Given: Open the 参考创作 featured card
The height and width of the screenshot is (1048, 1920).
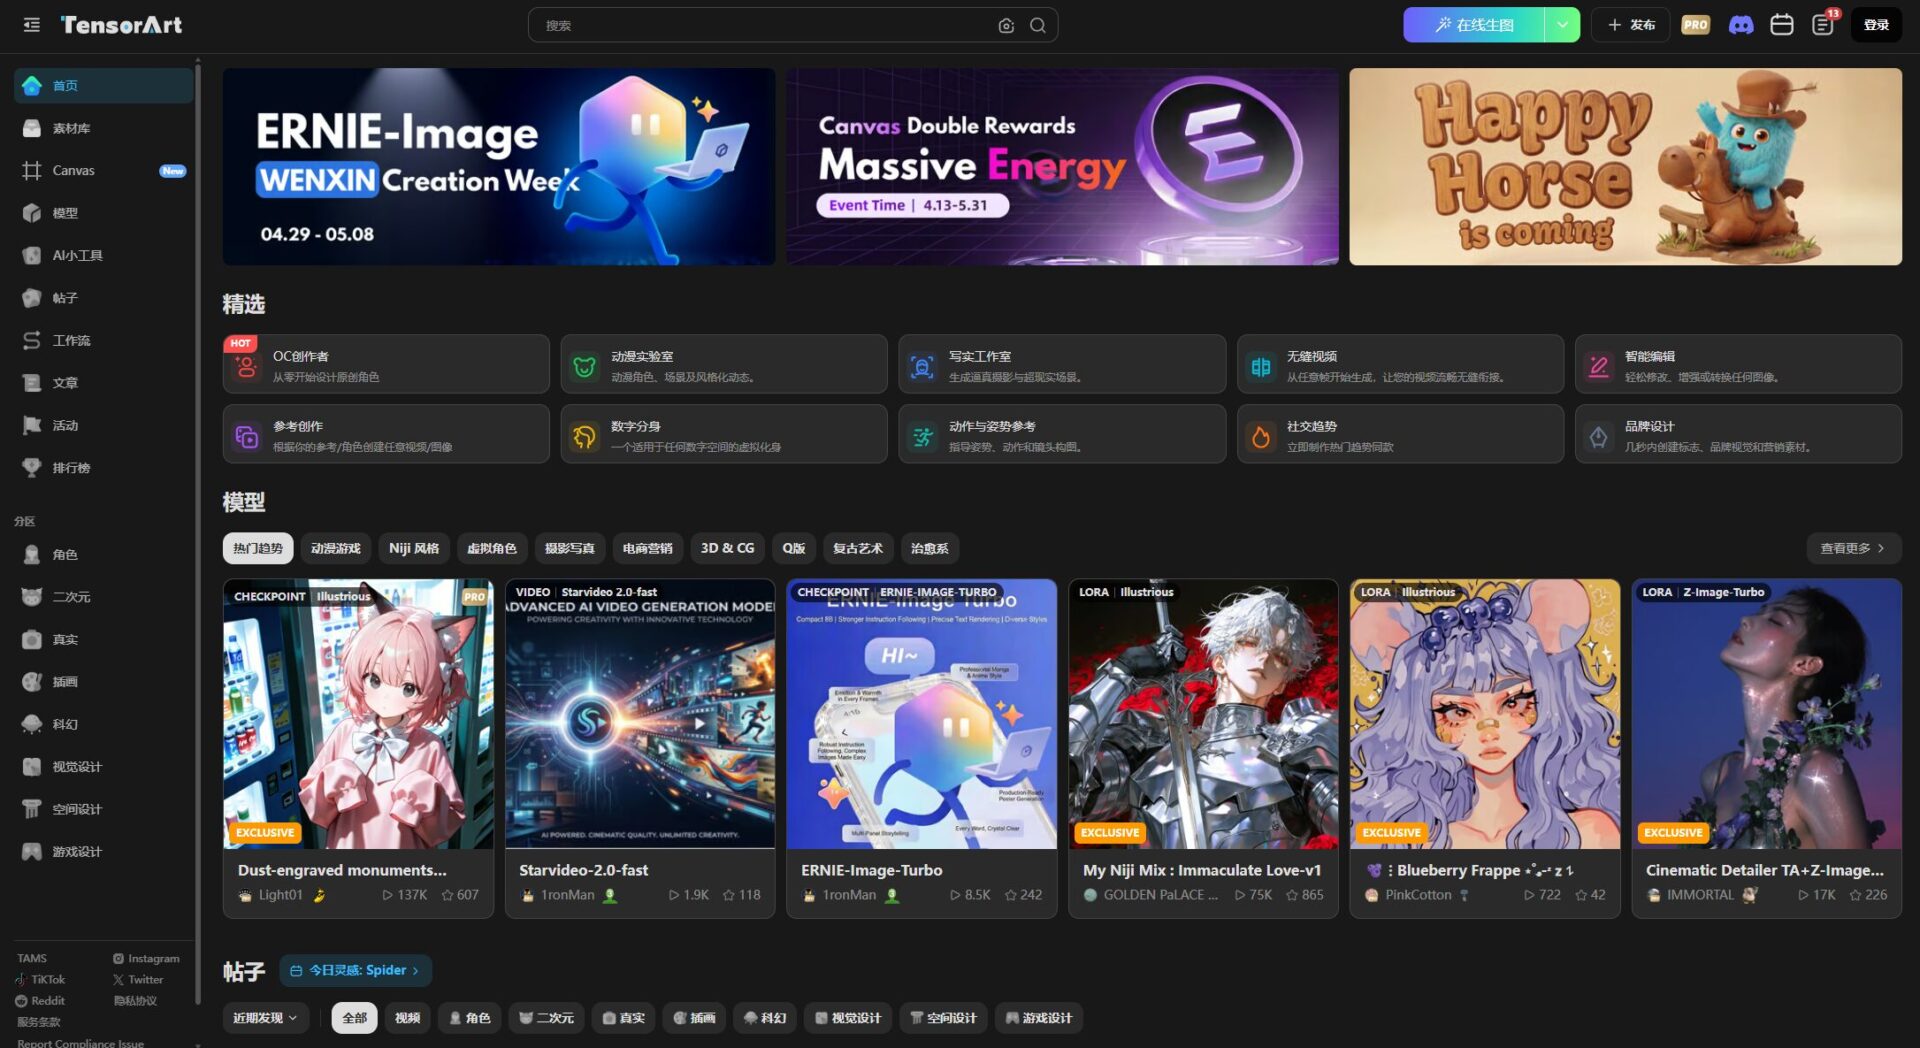Looking at the screenshot, I should tap(386, 434).
